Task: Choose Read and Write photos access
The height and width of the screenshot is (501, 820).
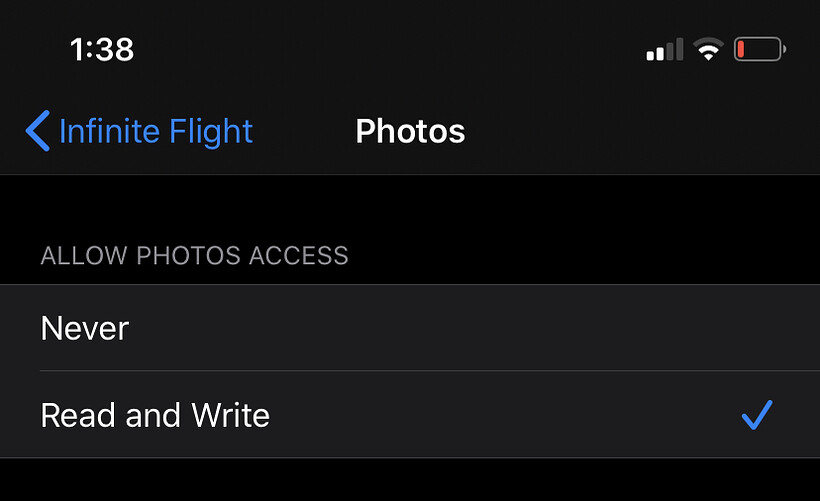Action: coord(155,415)
